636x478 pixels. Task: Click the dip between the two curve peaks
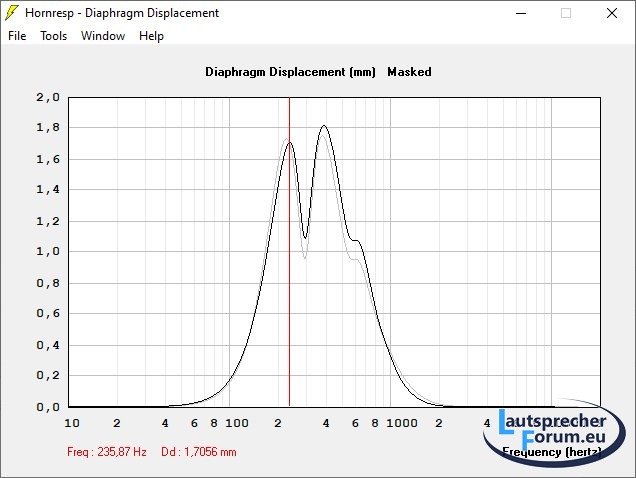point(305,237)
